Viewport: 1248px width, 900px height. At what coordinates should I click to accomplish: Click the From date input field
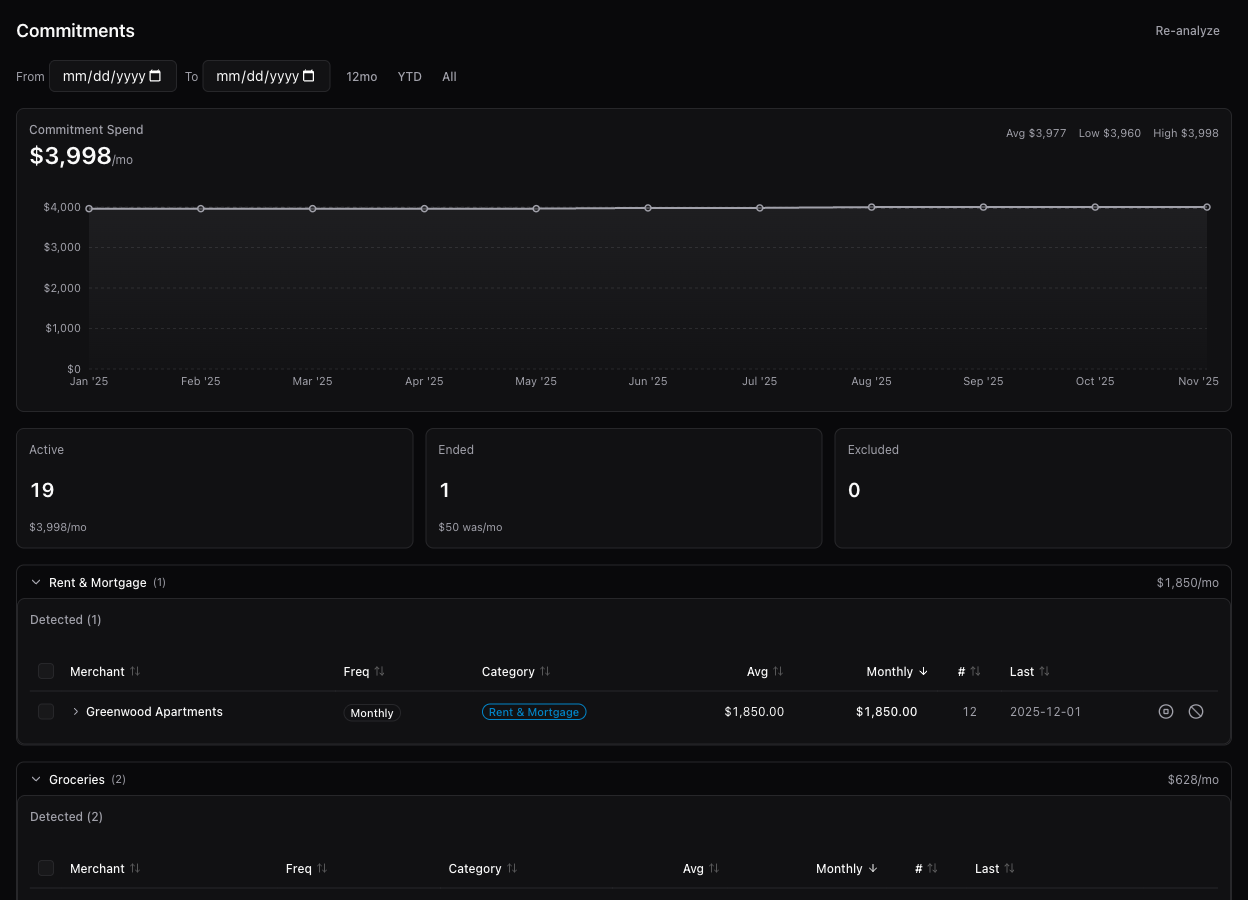tap(103, 75)
